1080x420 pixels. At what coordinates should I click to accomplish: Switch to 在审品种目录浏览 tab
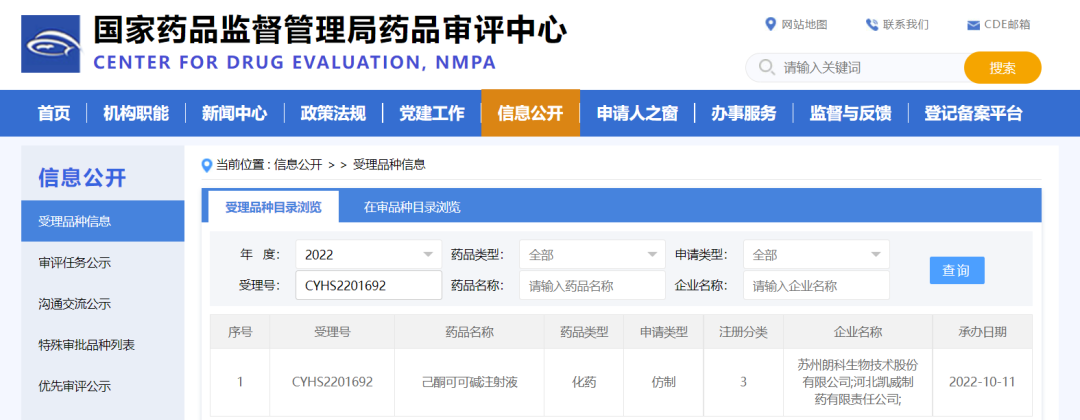[x=412, y=207]
